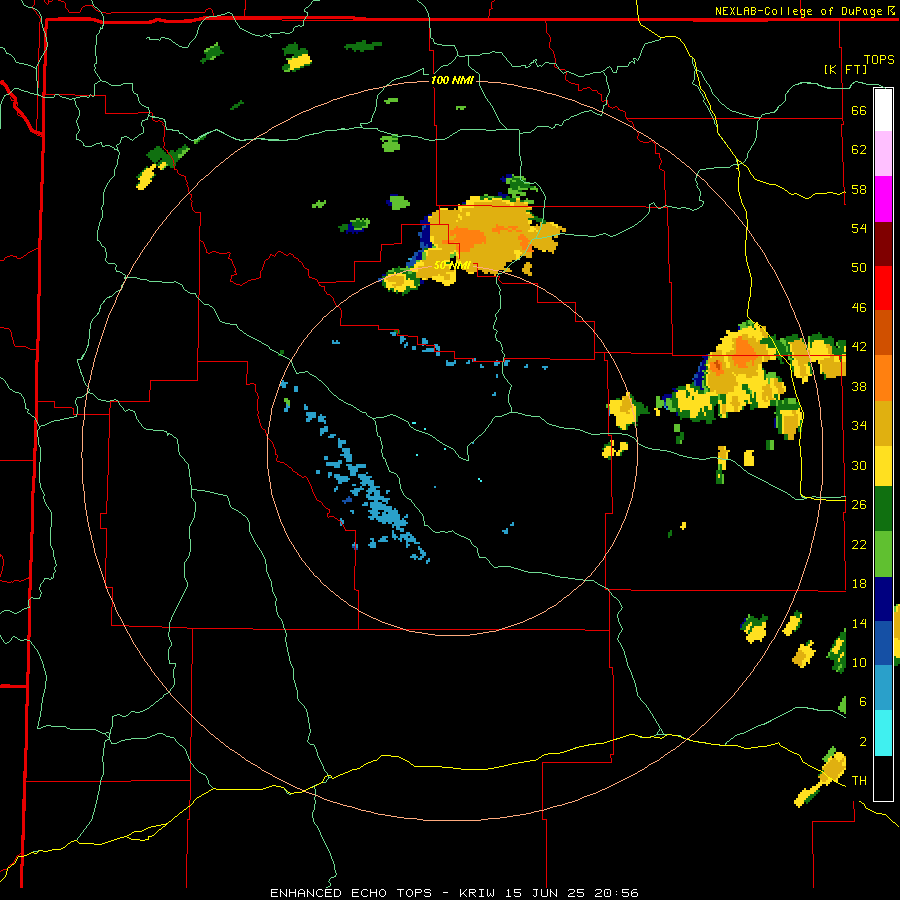900x900 pixels.
Task: Select the light sky-blue legend band
Action: tap(883, 687)
